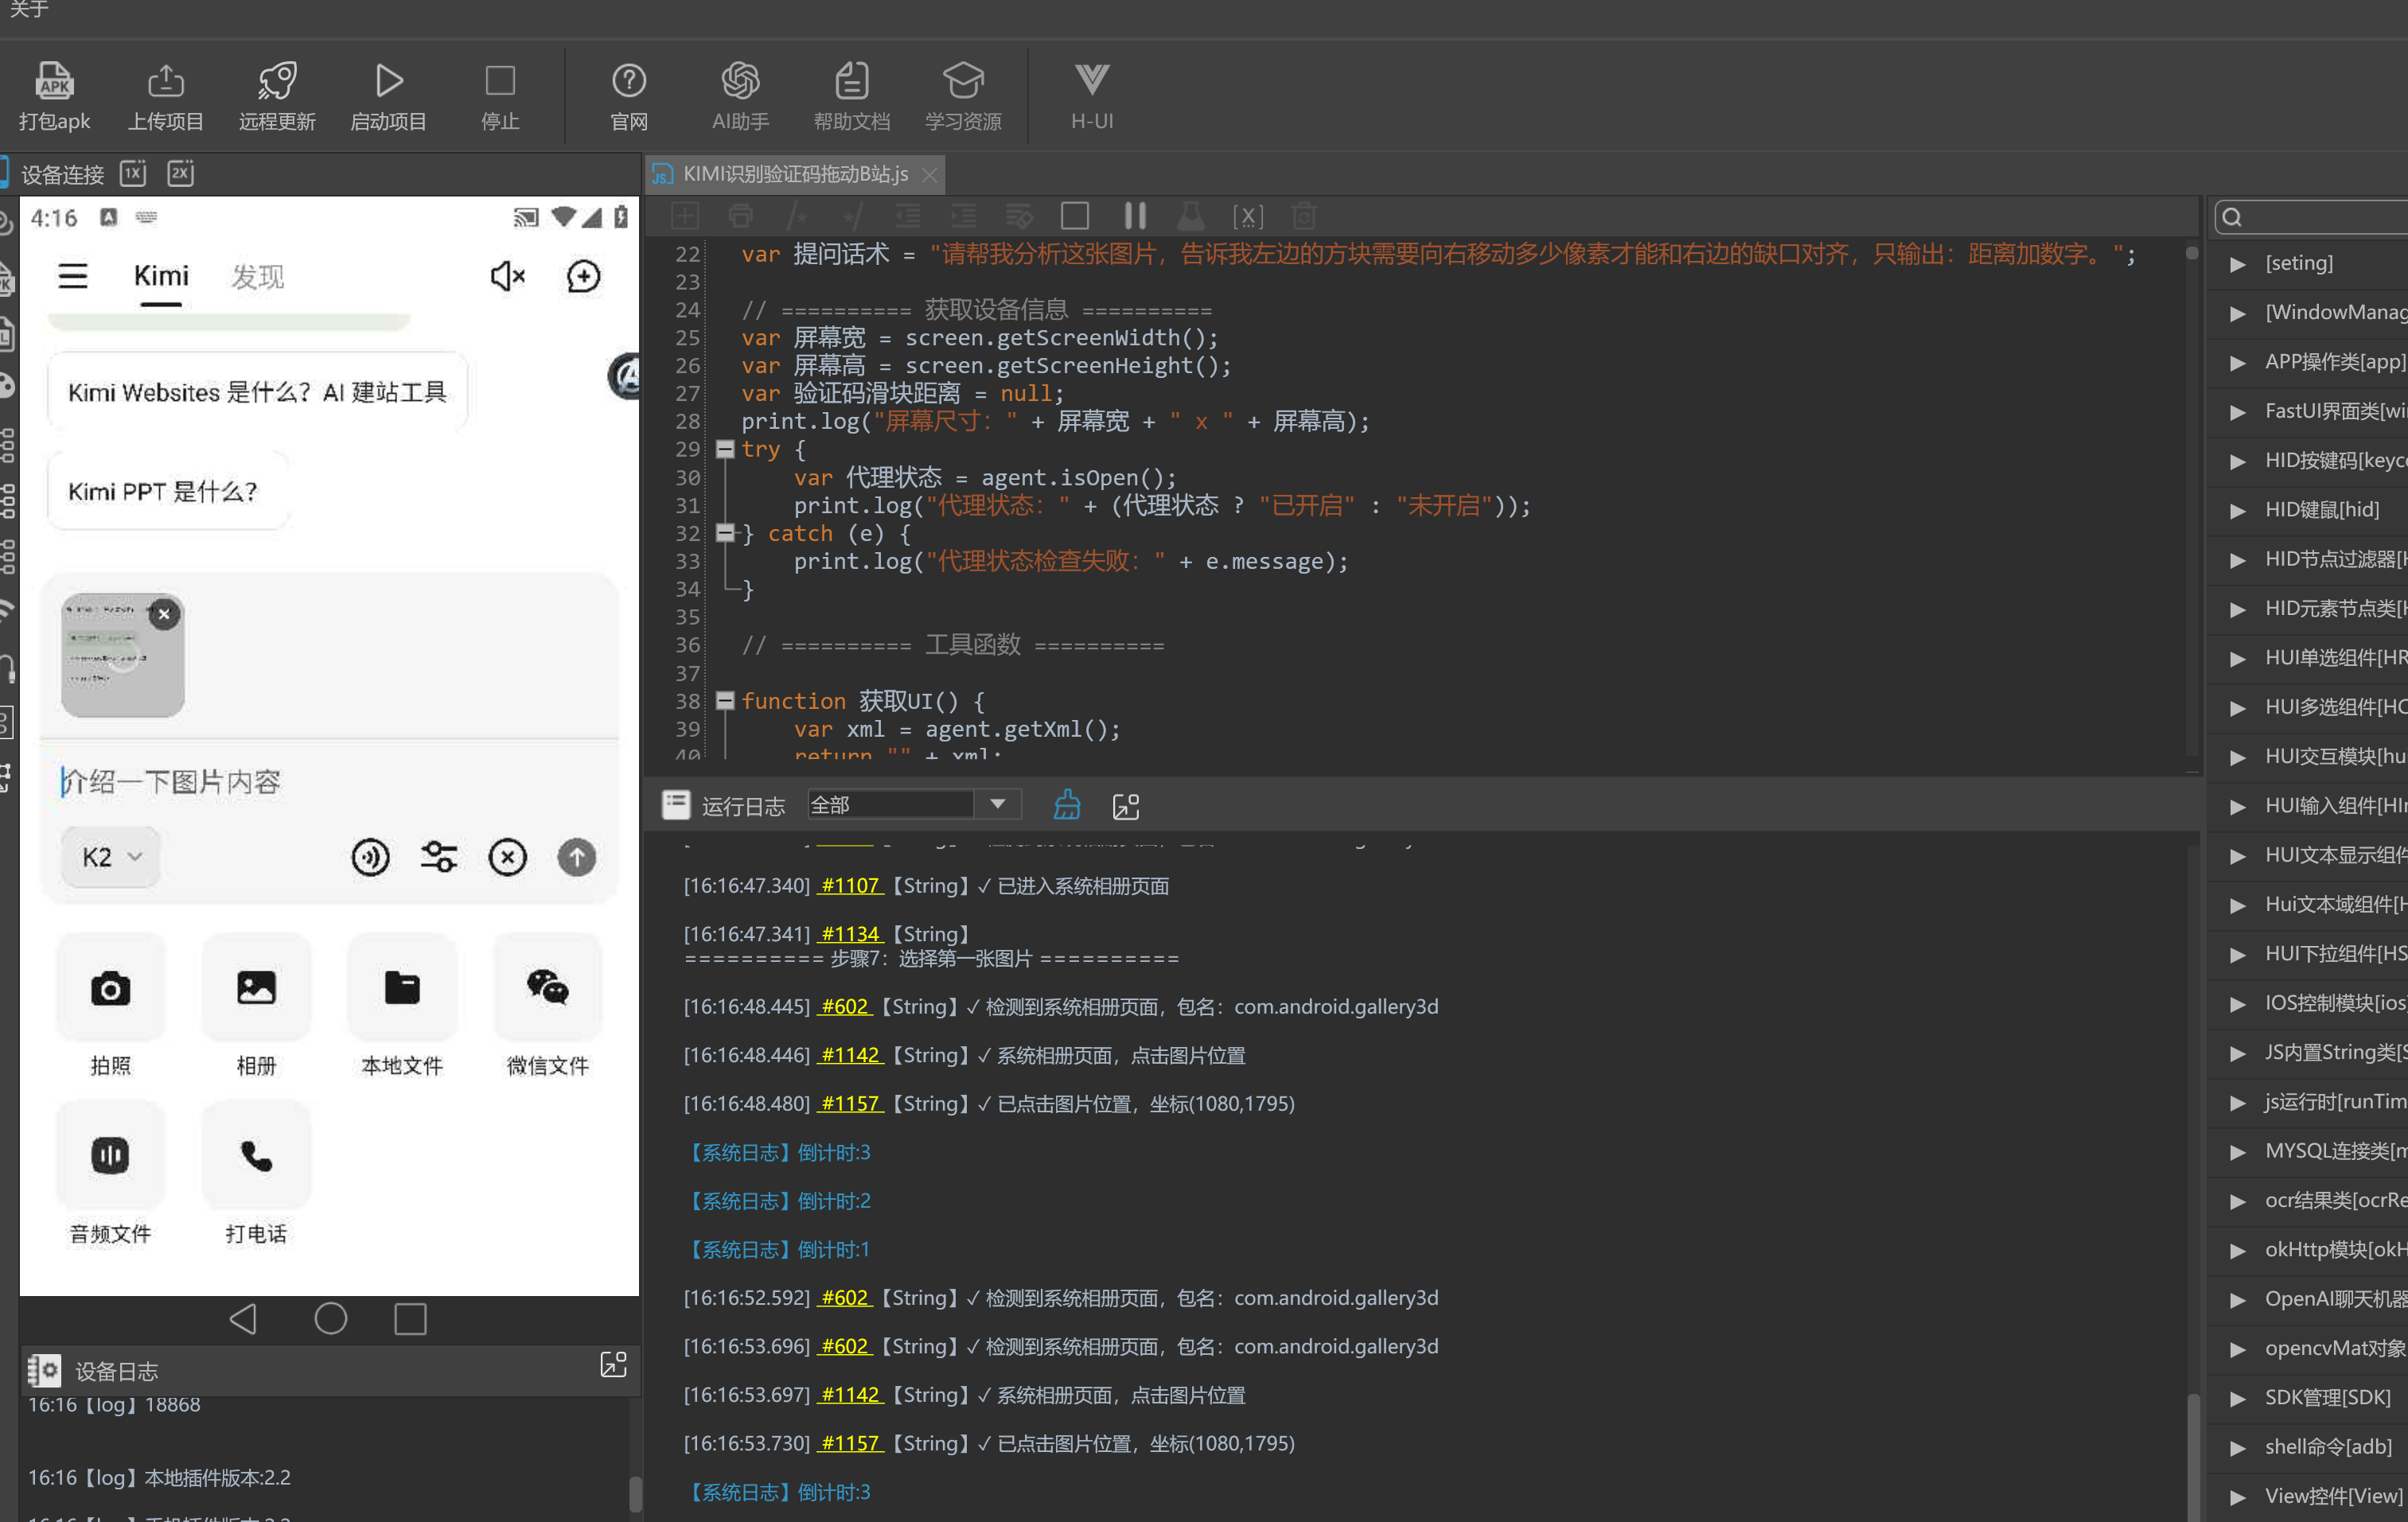
Task: Select the KIMI识别验证码拖动B站.js editor tab
Action: [x=795, y=174]
